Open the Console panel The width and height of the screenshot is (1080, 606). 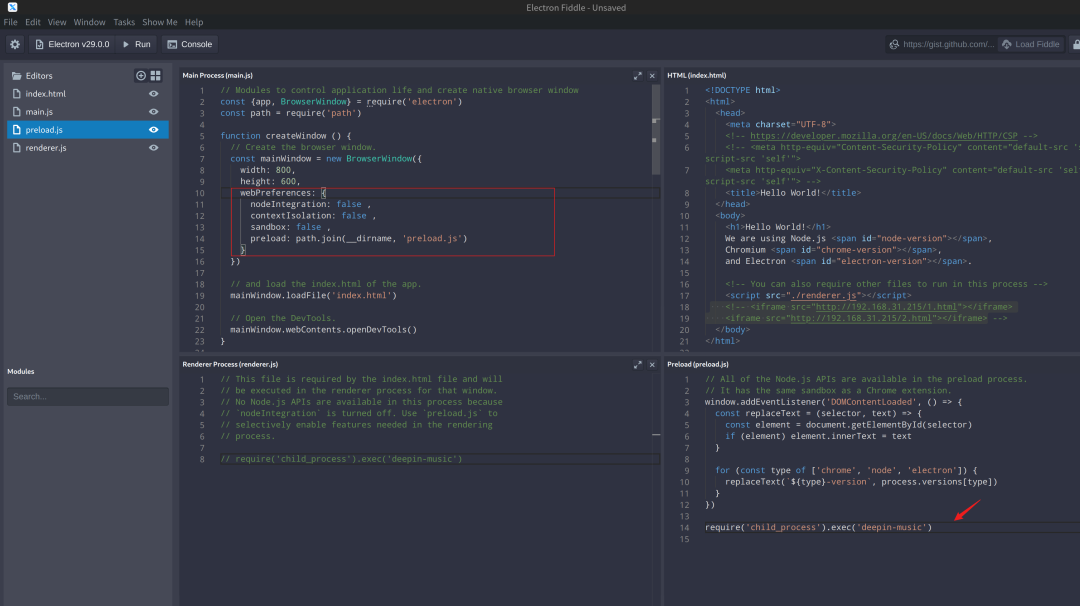point(189,44)
